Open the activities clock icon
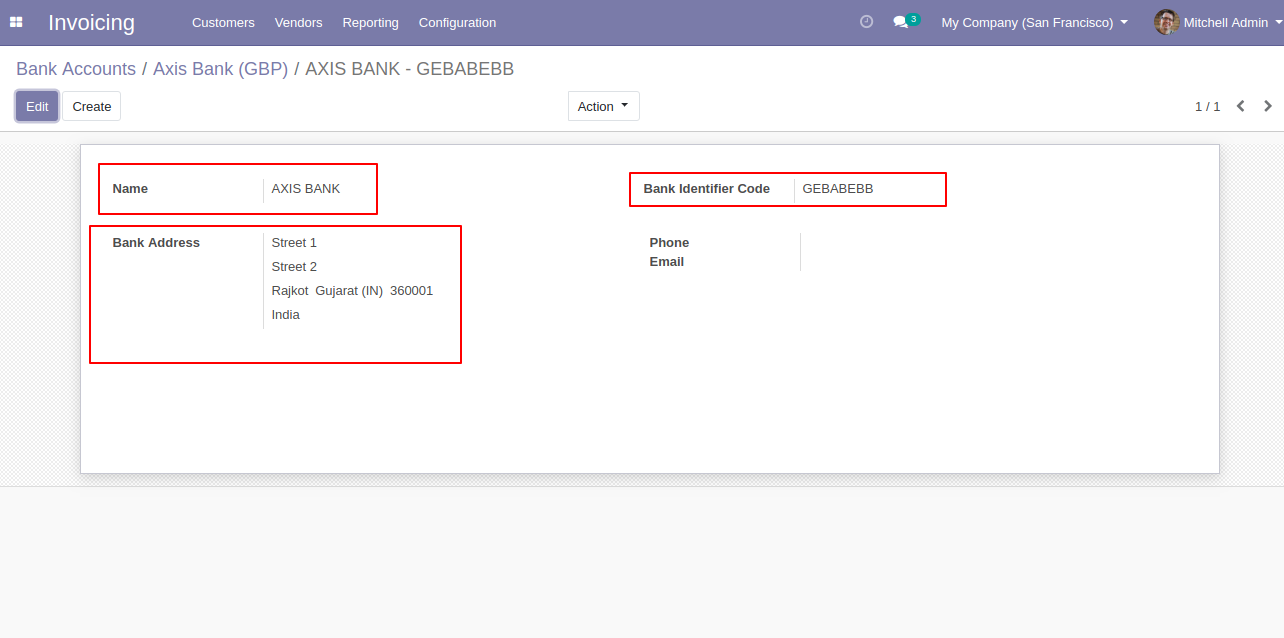This screenshot has width=1284, height=638. (866, 22)
